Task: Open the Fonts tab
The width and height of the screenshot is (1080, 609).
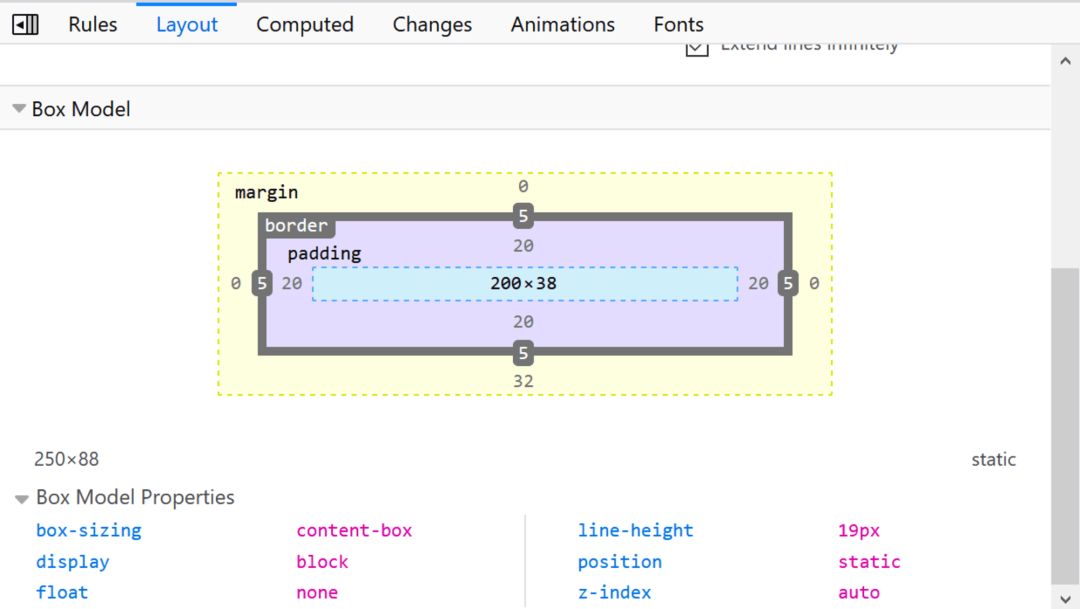Action: (x=678, y=25)
